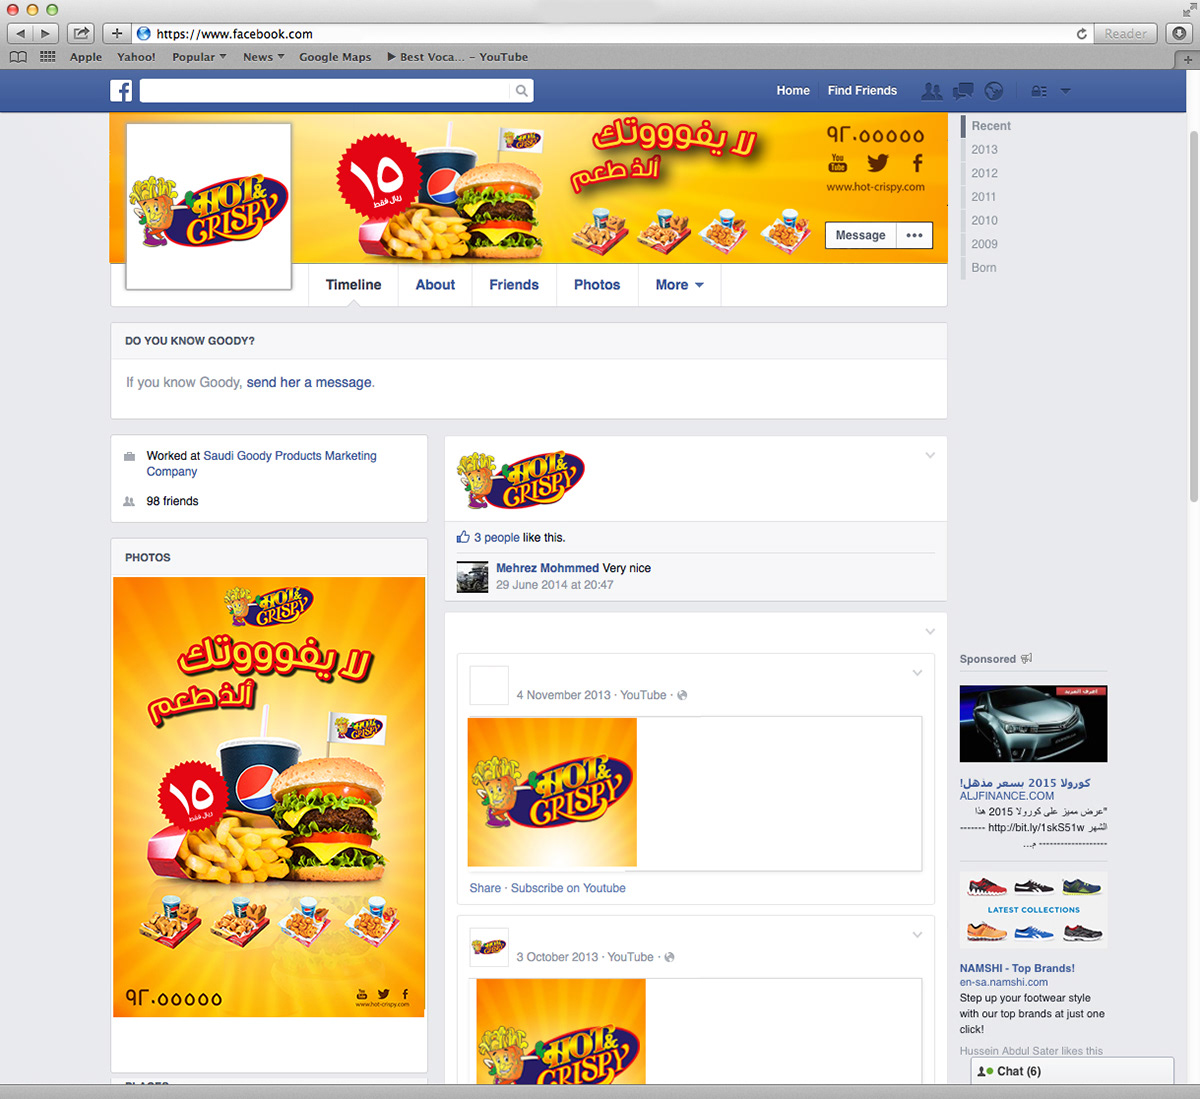The image size is (1200, 1099).
Task: Click Safari share button
Action: pyautogui.click(x=81, y=33)
